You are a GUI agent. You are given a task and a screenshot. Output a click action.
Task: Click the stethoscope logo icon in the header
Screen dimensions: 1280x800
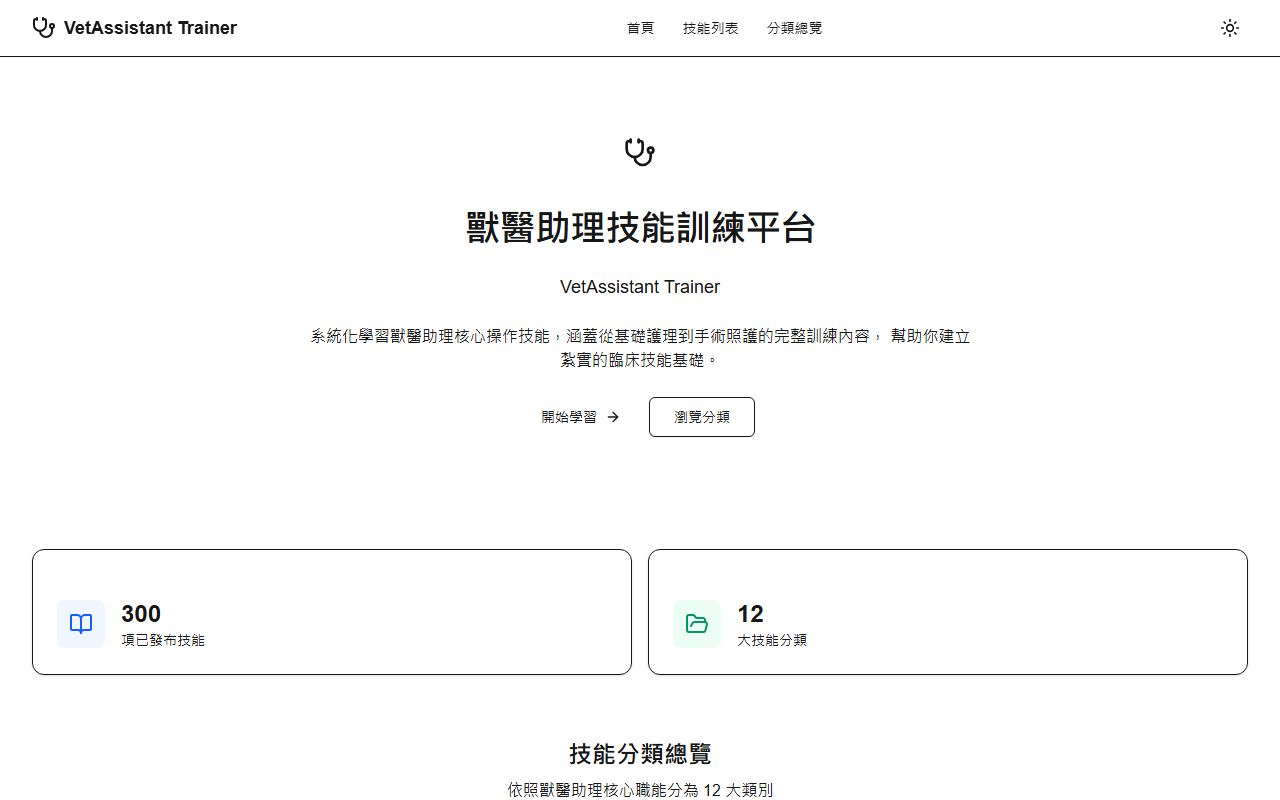click(x=43, y=28)
